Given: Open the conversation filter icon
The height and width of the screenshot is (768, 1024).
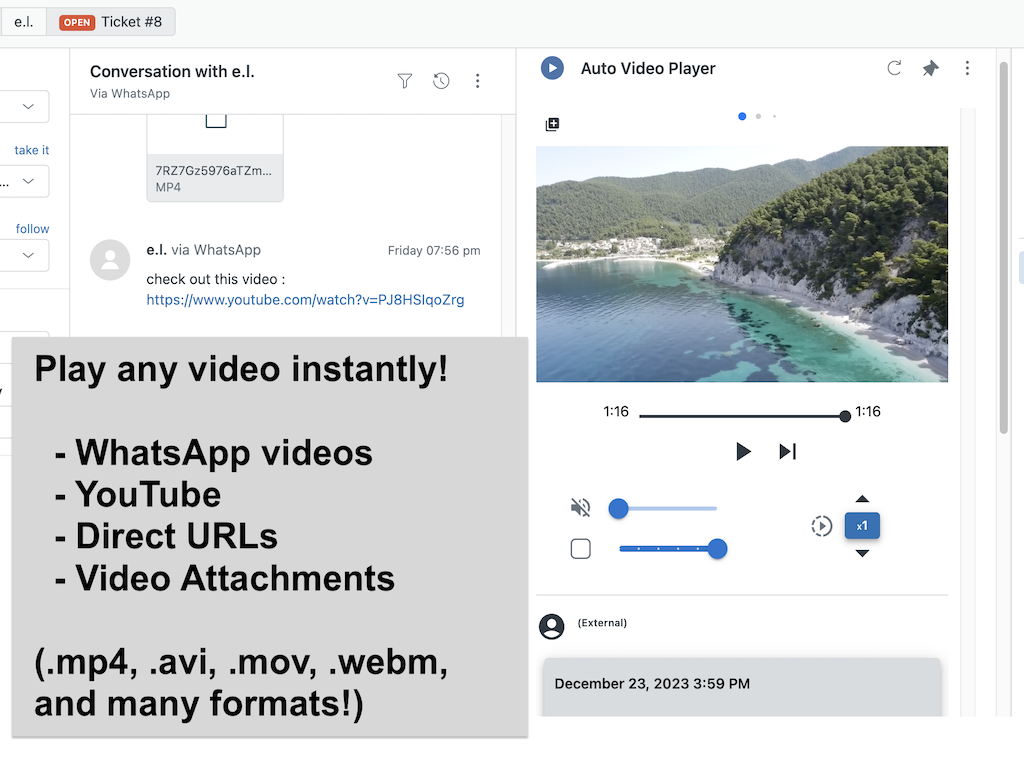Looking at the screenshot, I should click(405, 80).
